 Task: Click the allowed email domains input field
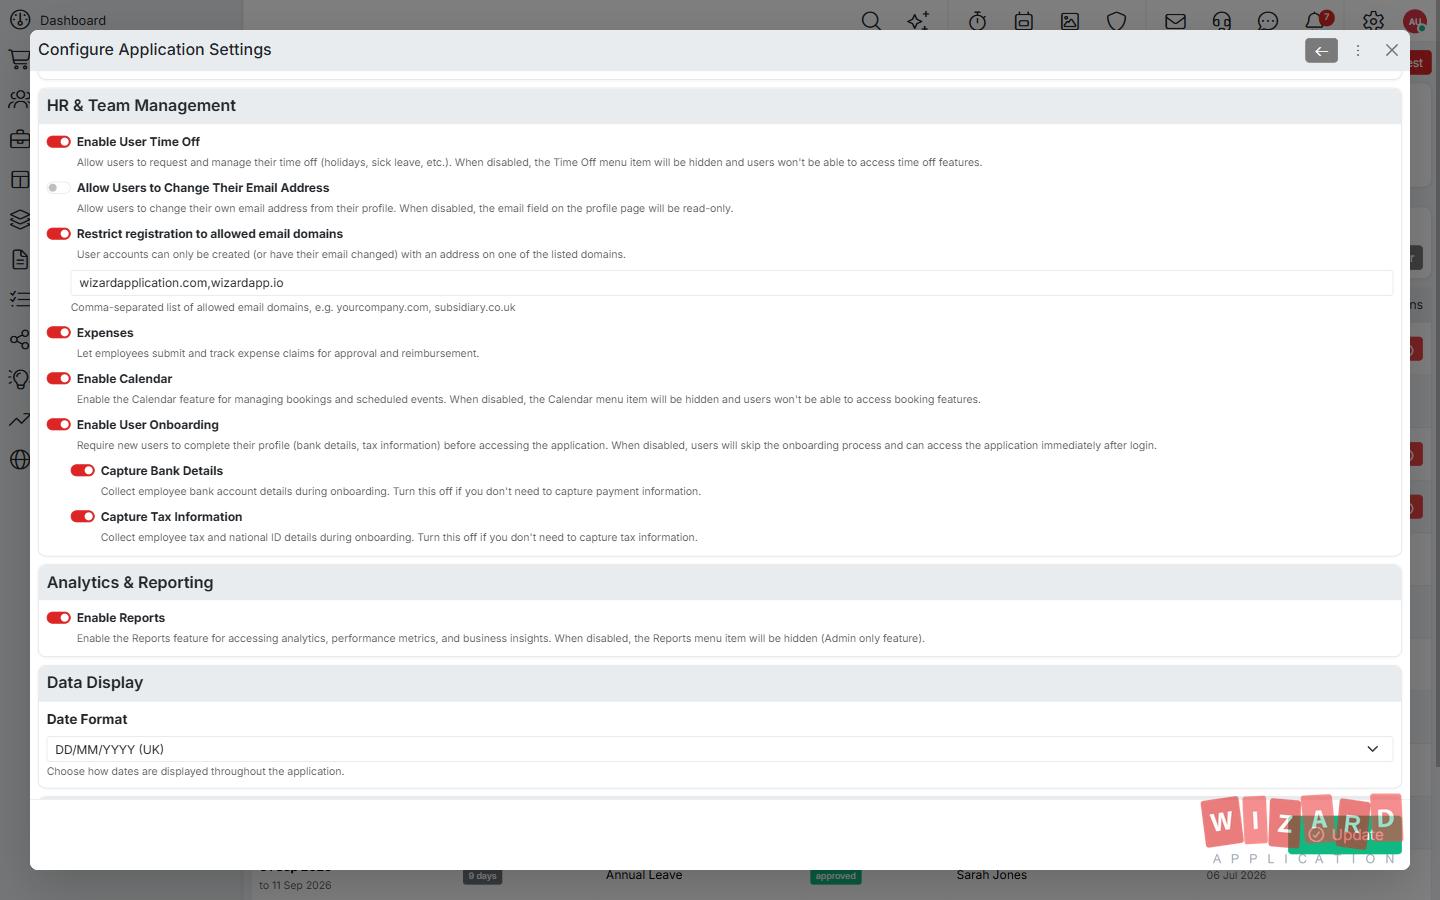coord(732,283)
